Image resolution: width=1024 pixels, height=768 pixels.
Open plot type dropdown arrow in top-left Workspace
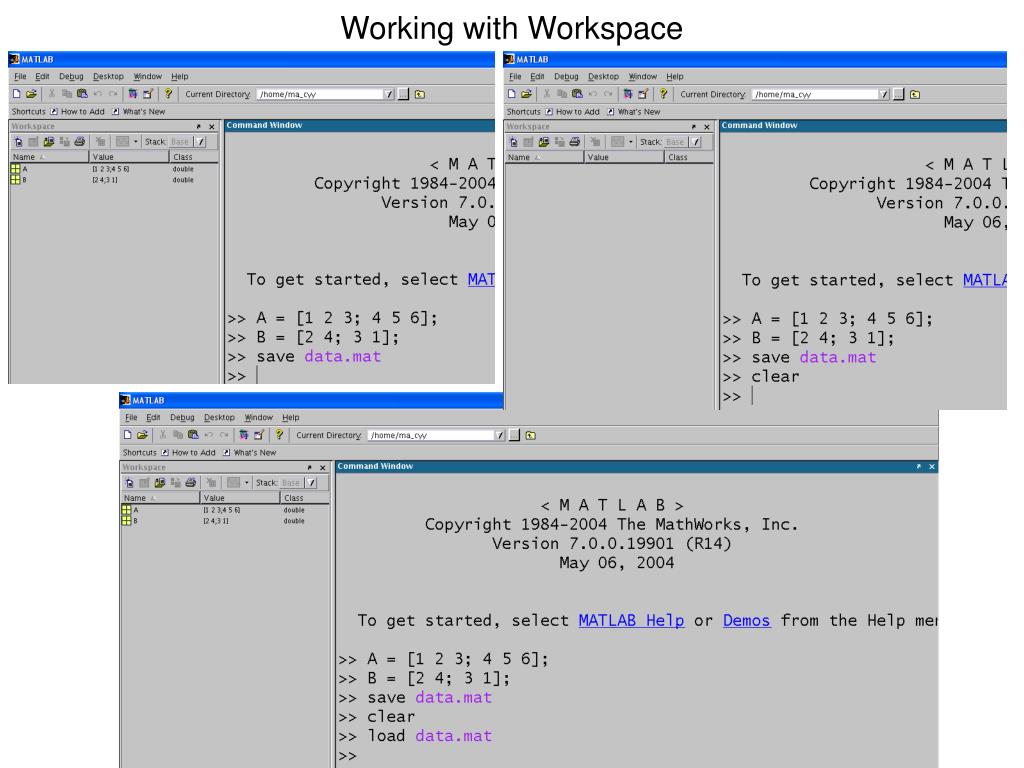tap(136, 142)
